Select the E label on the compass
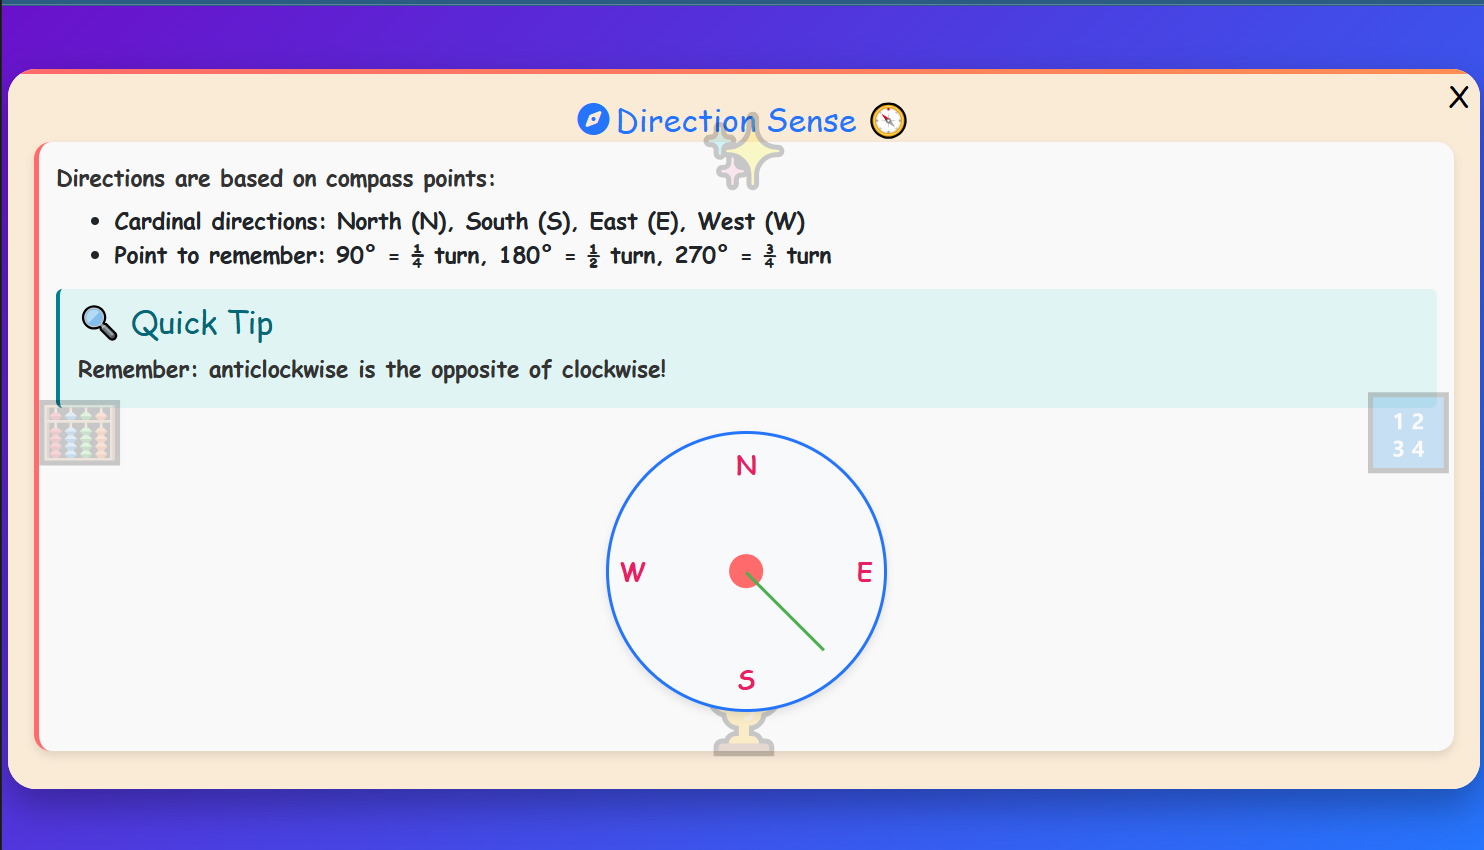The height and width of the screenshot is (850, 1484). [x=864, y=572]
